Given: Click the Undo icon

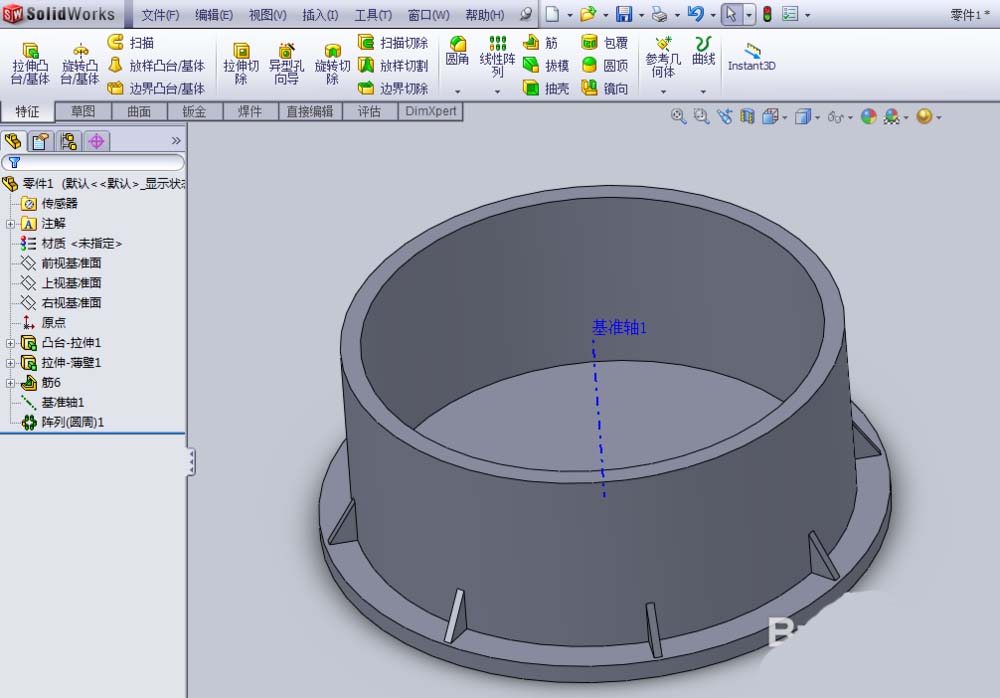Looking at the screenshot, I should pos(696,14).
